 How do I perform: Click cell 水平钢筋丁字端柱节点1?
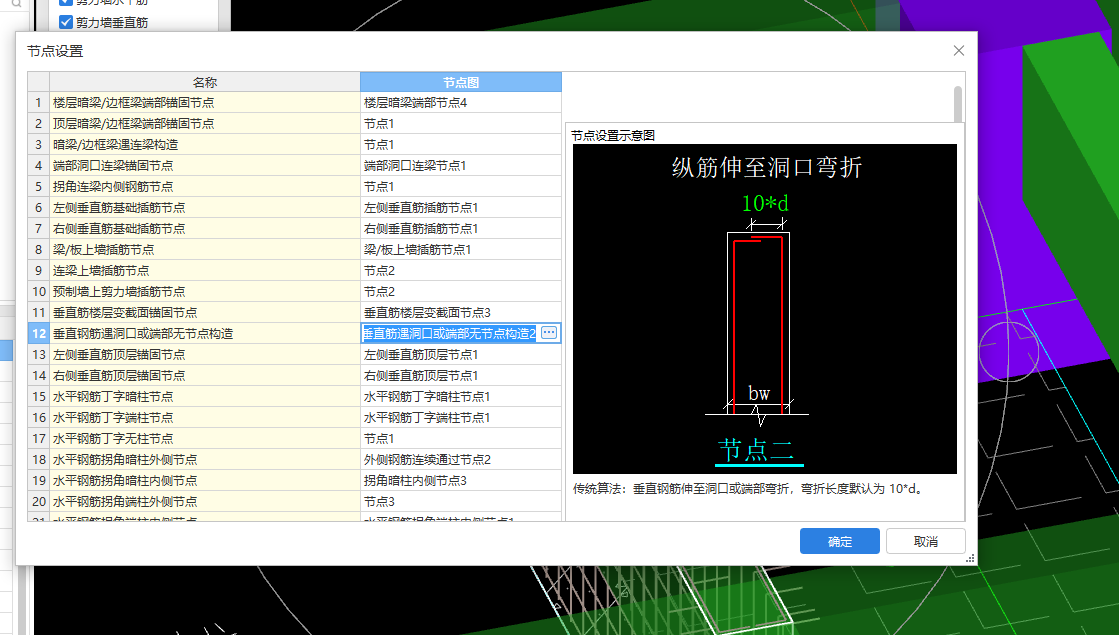pyautogui.click(x=461, y=417)
